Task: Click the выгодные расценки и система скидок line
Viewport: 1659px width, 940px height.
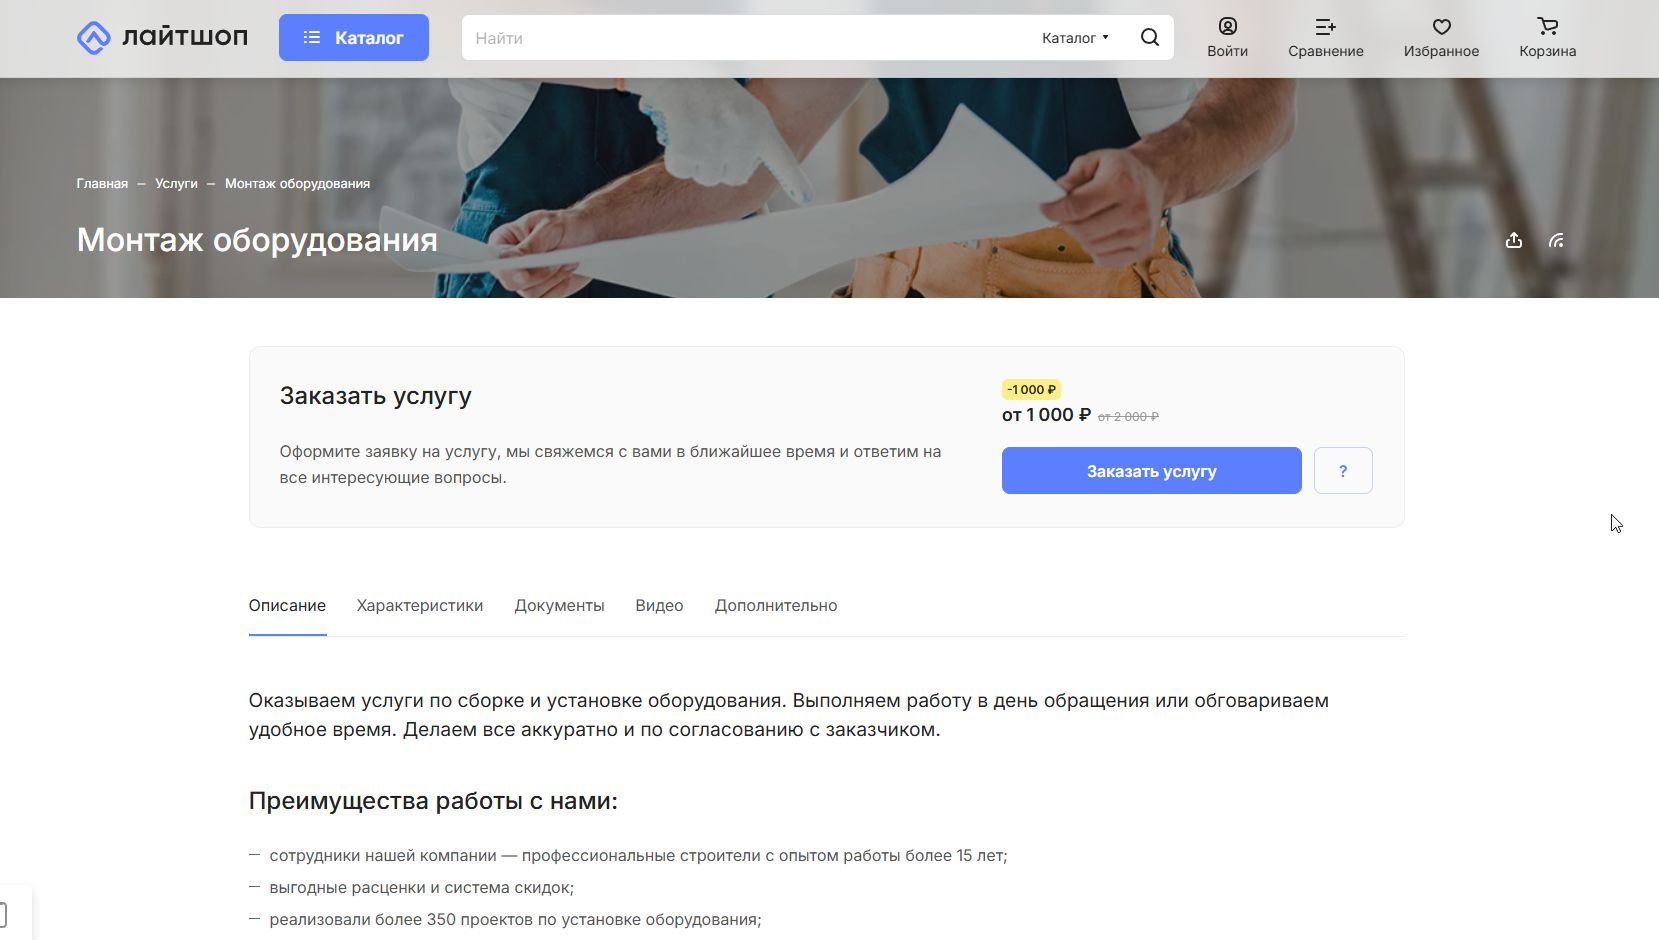Action: (421, 888)
